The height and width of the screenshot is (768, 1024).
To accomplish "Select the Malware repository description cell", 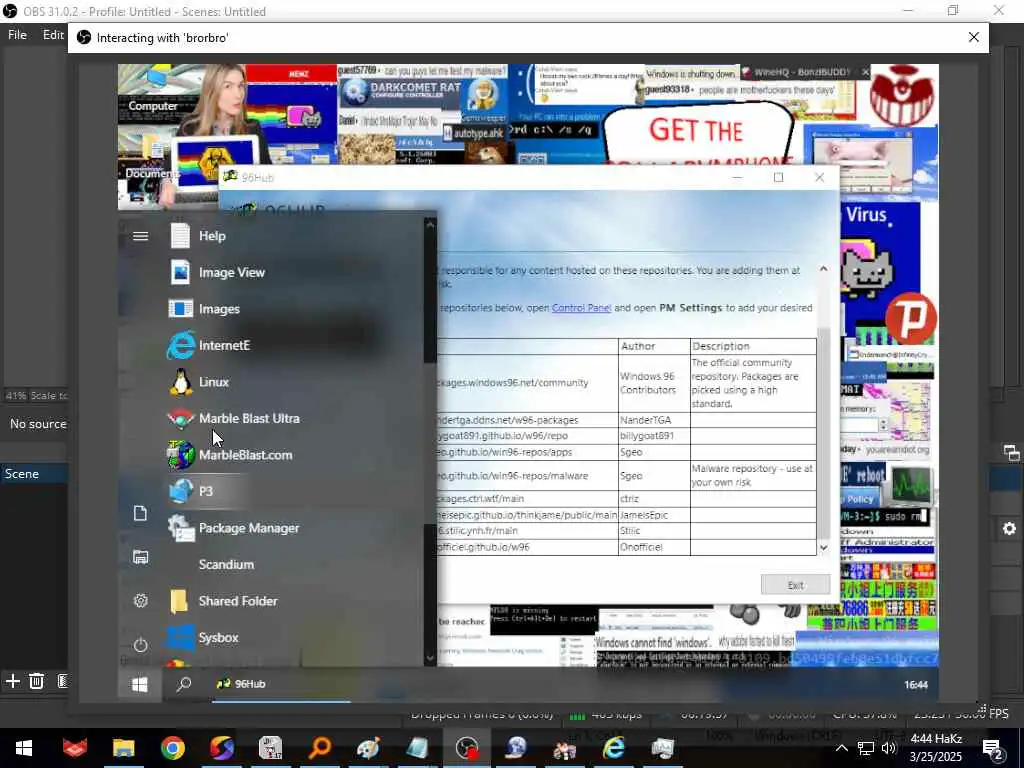I will point(753,475).
